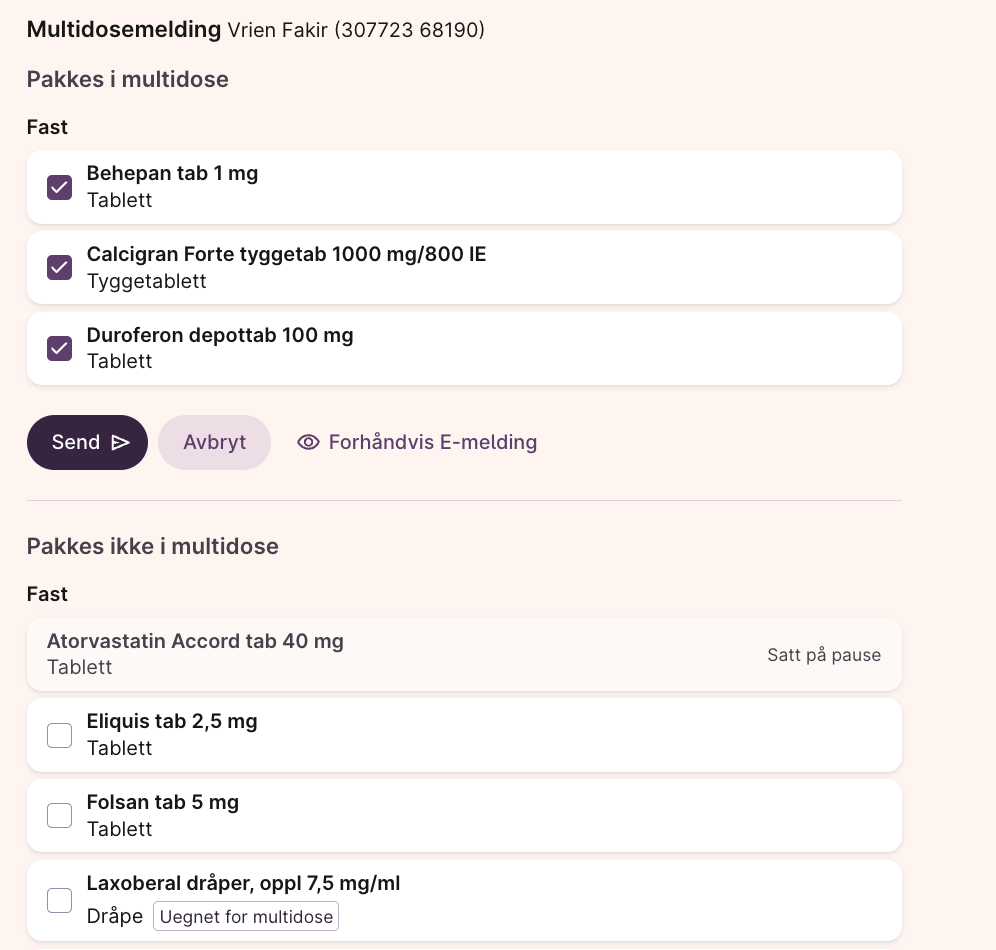The height and width of the screenshot is (950, 996).
Task: Cancel with the Avbryt button
Action: [214, 442]
